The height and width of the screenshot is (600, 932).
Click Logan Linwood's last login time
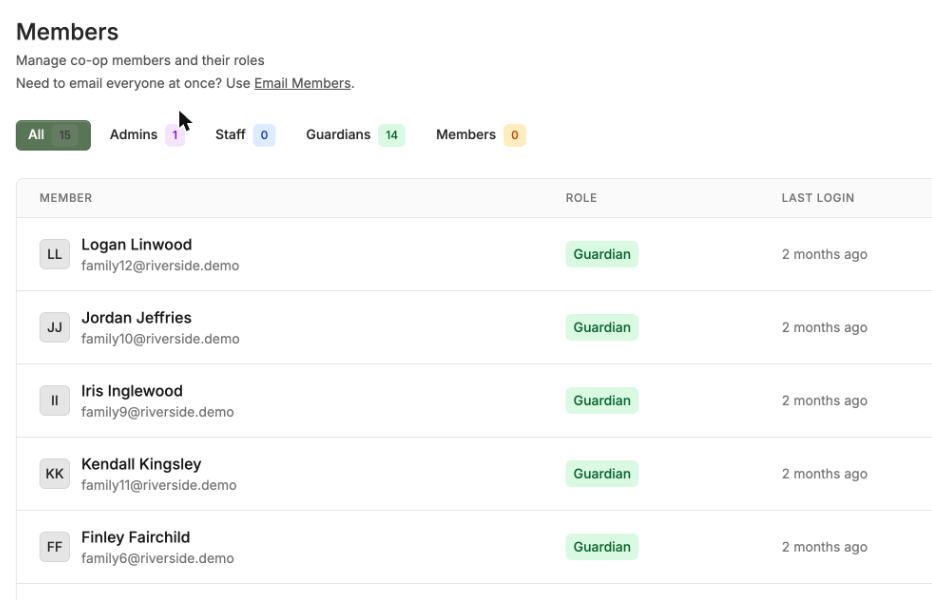tap(824, 255)
